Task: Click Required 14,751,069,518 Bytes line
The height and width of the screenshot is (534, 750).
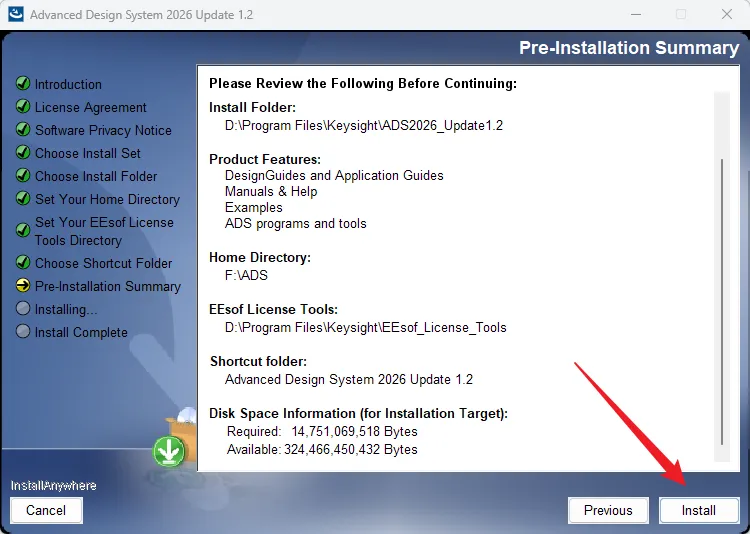Action: [x=322, y=432]
